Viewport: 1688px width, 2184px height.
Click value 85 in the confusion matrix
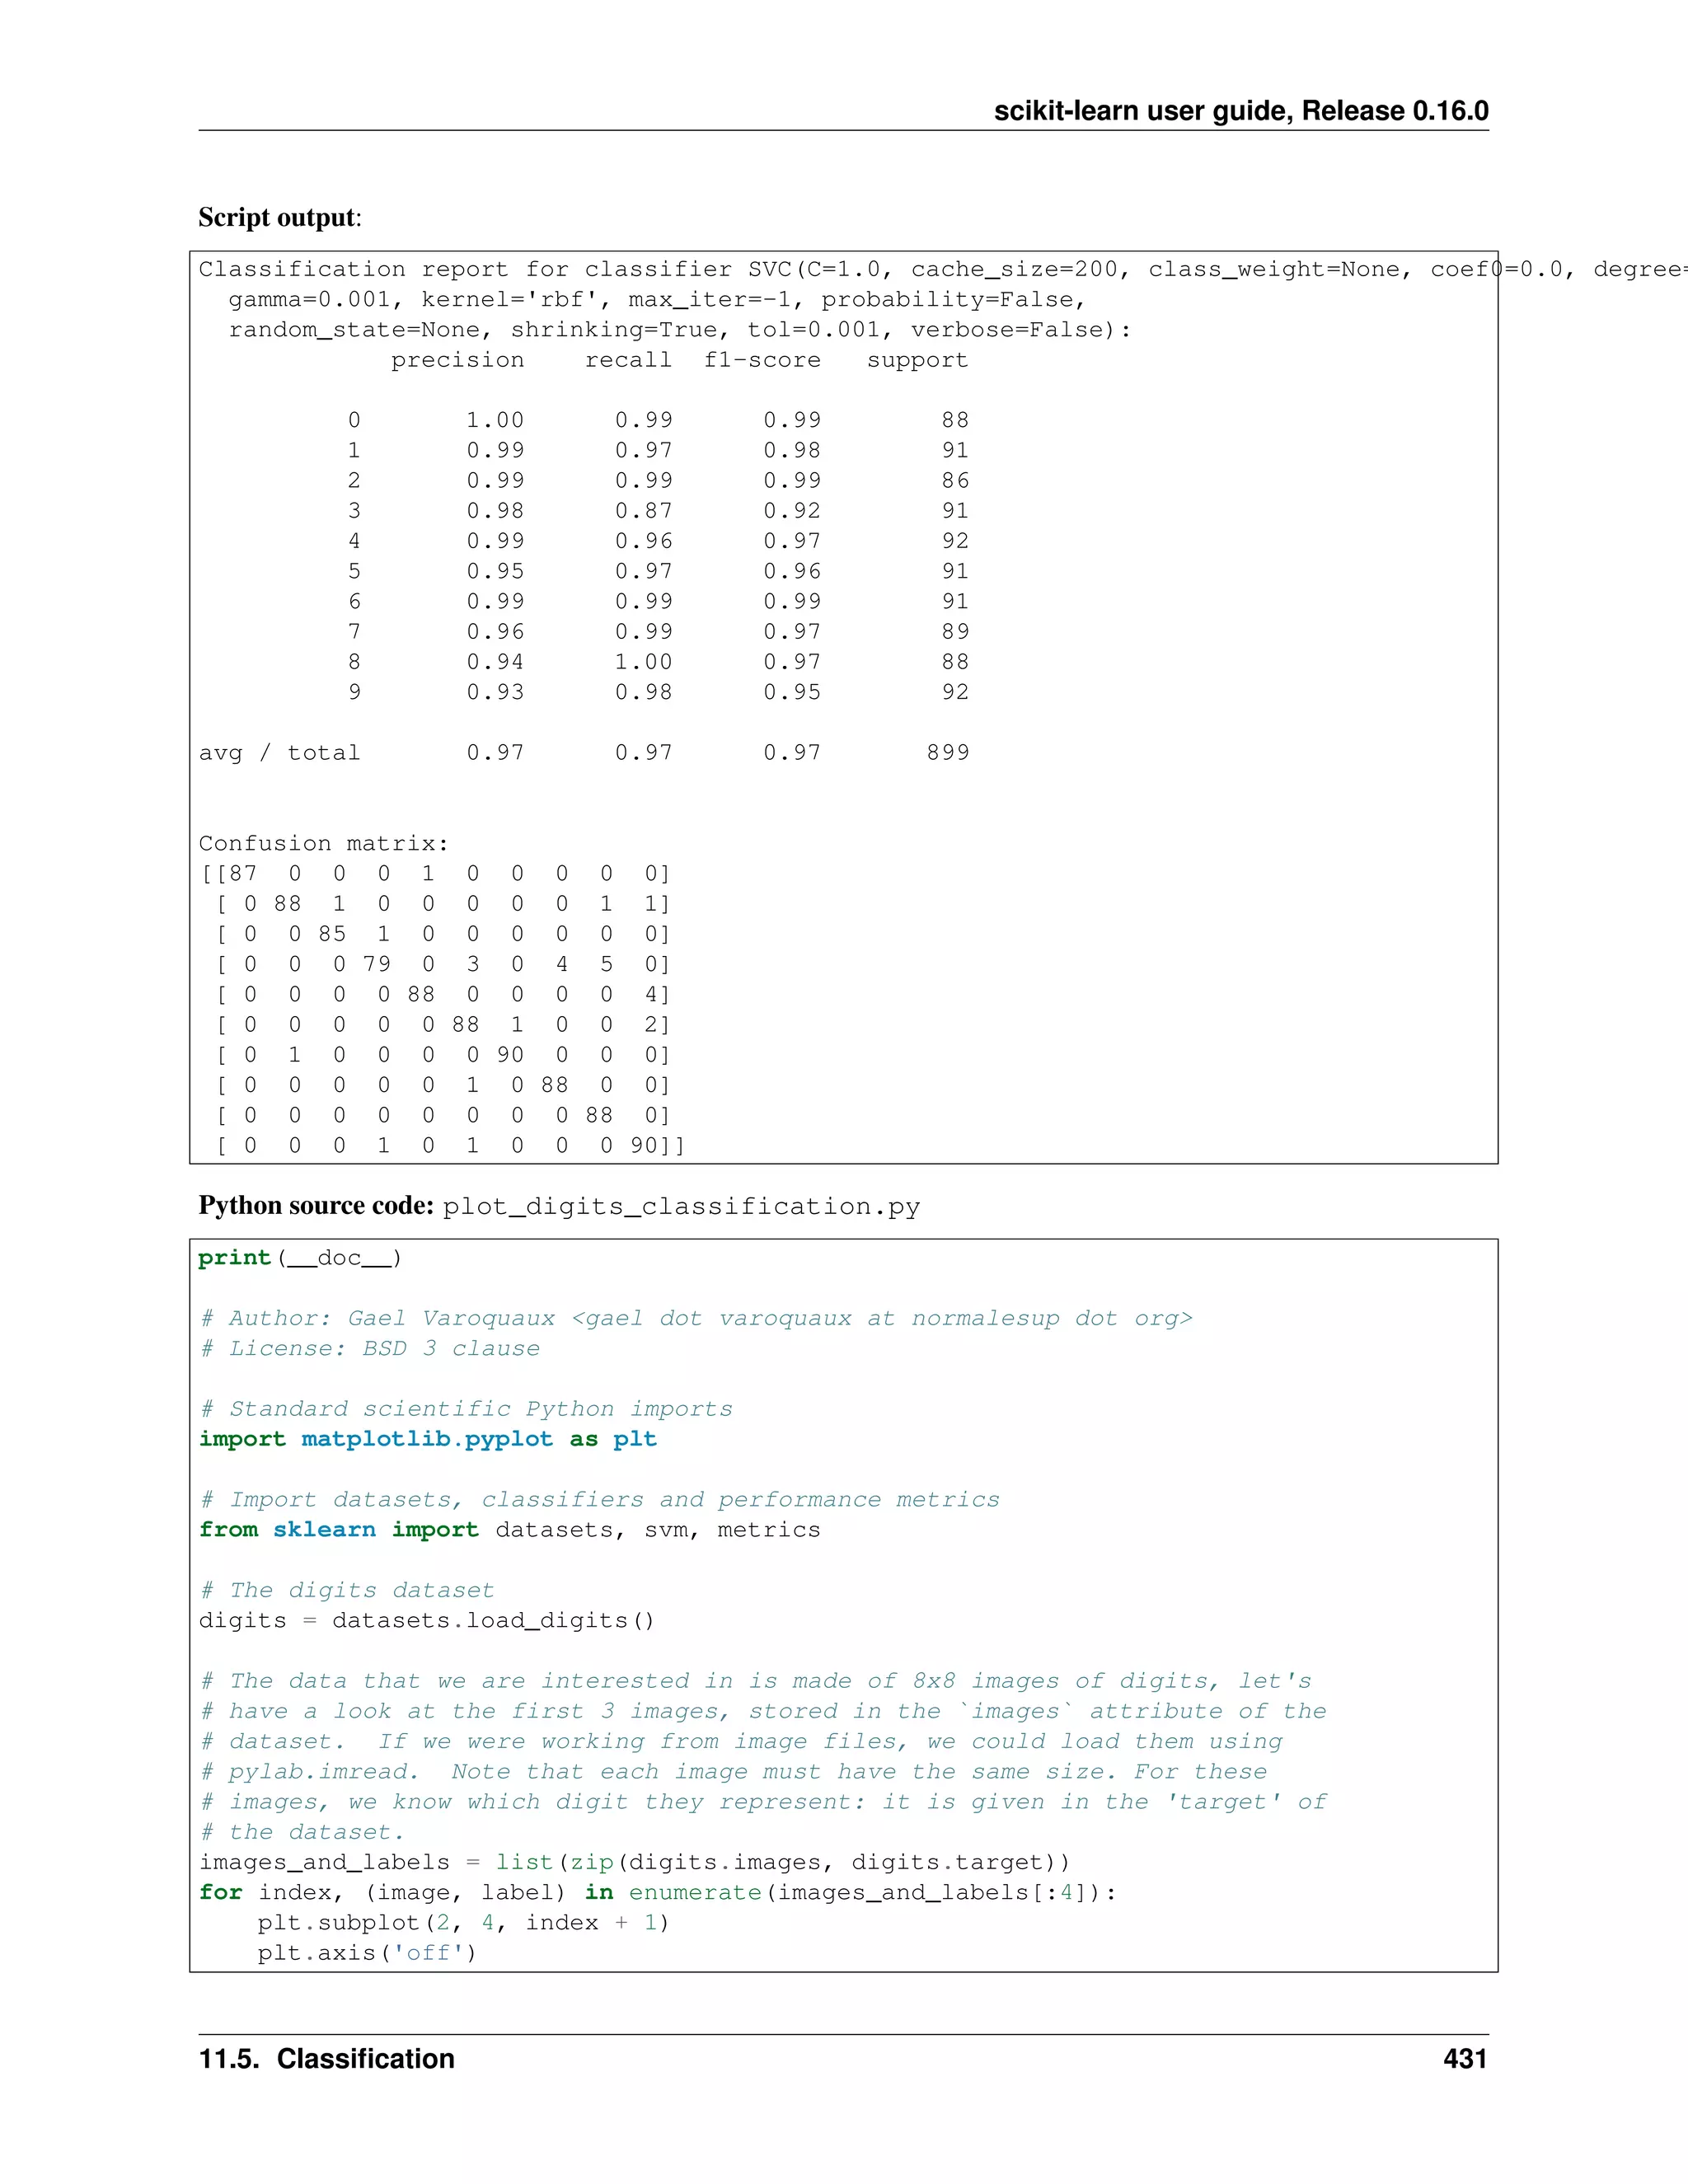pyautogui.click(x=332, y=934)
